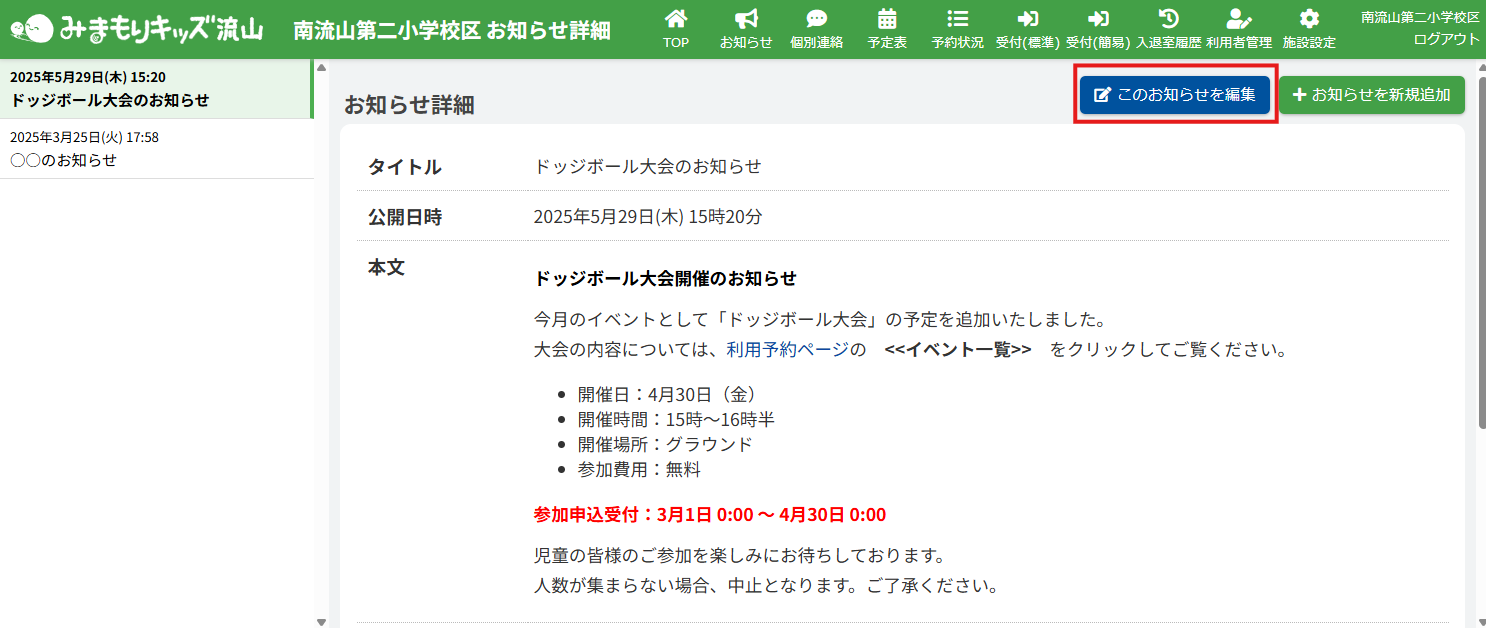Click the sidebar list scroll-up arrow

click(x=321, y=67)
